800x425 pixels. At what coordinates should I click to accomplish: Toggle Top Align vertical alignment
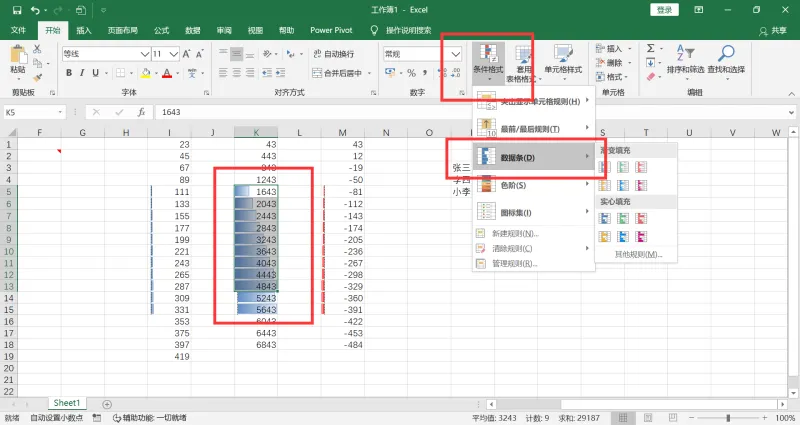(223, 54)
